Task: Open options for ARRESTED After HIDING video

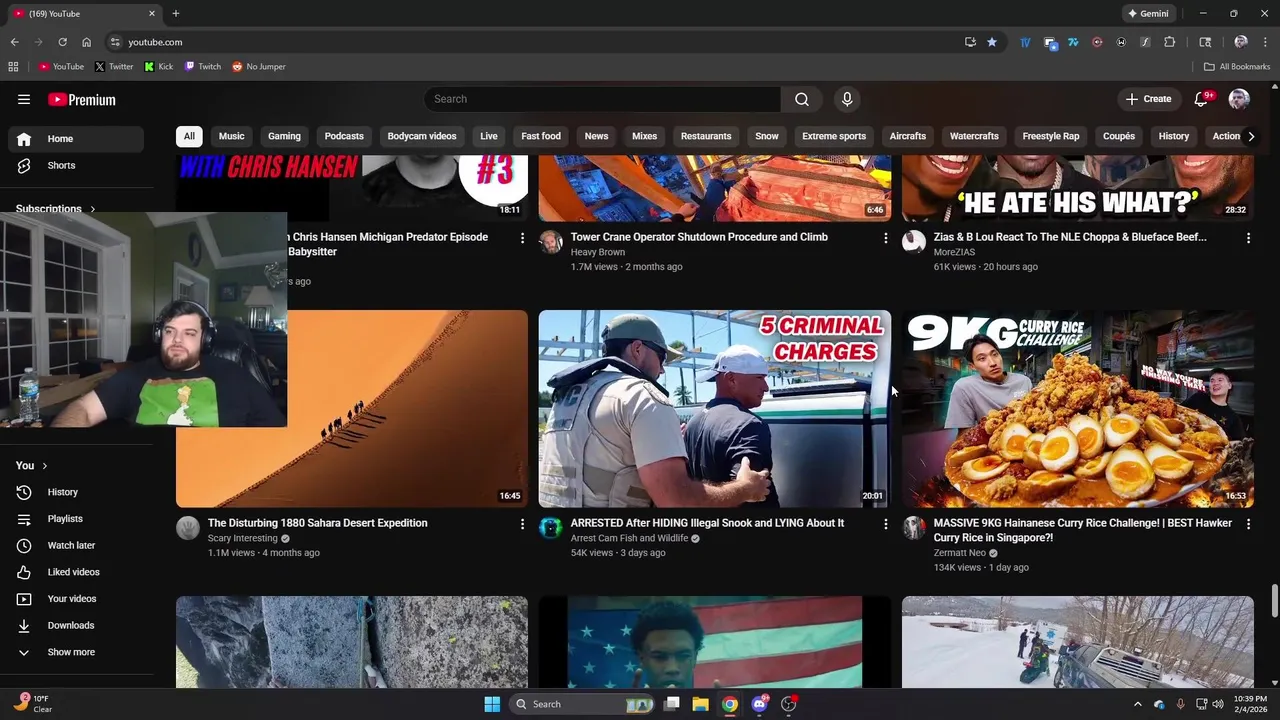Action: point(885,524)
